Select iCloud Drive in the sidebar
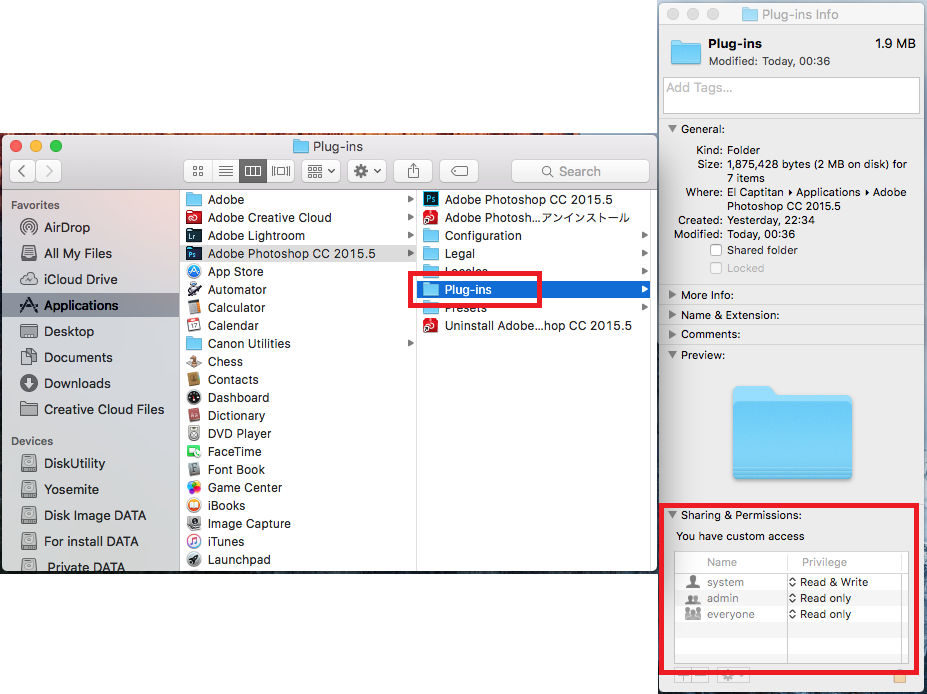 coord(80,279)
